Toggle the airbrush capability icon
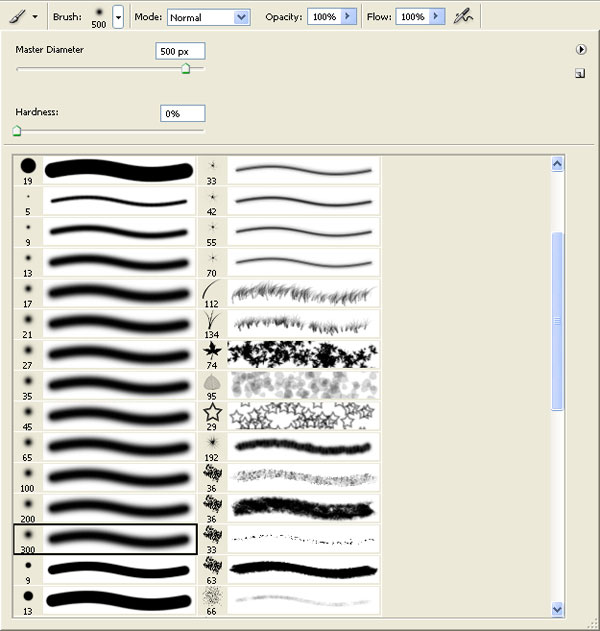Viewport: 600px width, 631px height. click(x=463, y=17)
